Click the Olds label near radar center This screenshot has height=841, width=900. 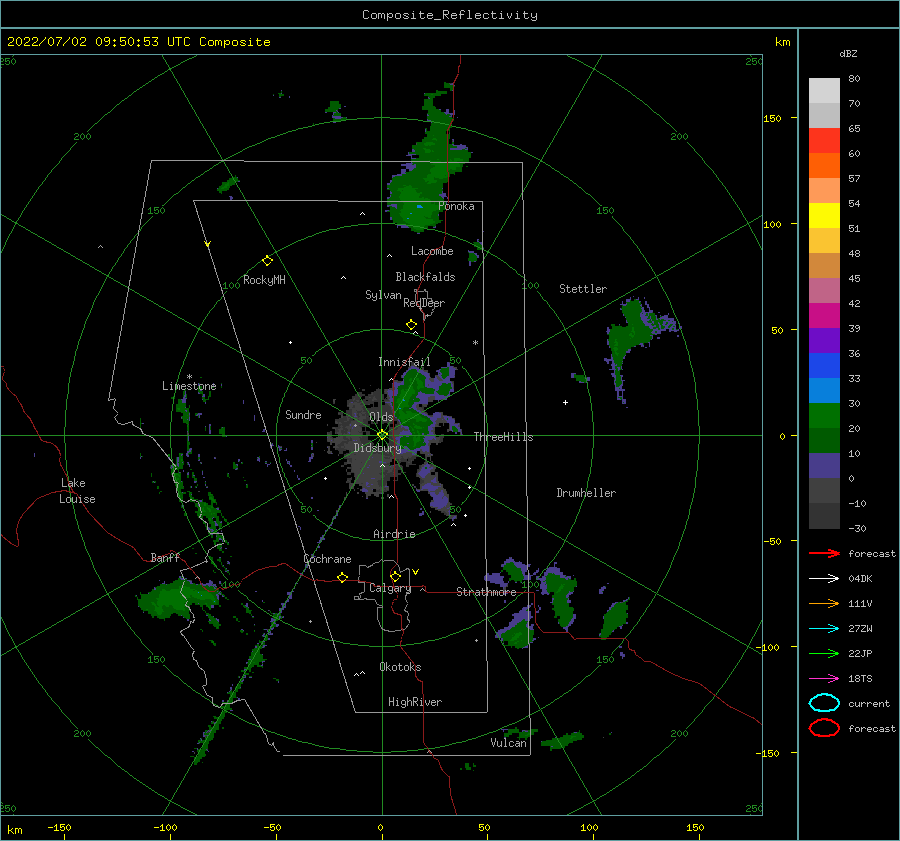point(381,417)
